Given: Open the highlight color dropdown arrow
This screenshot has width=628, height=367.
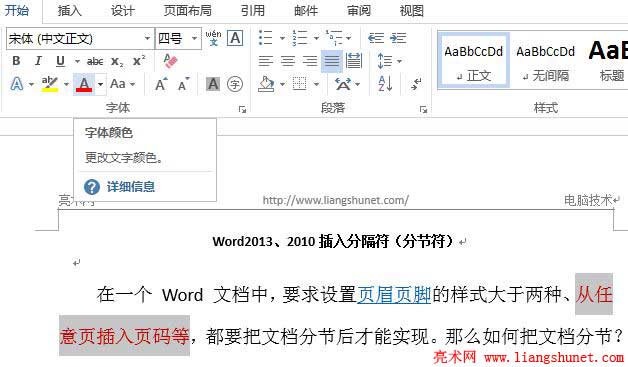Looking at the screenshot, I should [66, 84].
